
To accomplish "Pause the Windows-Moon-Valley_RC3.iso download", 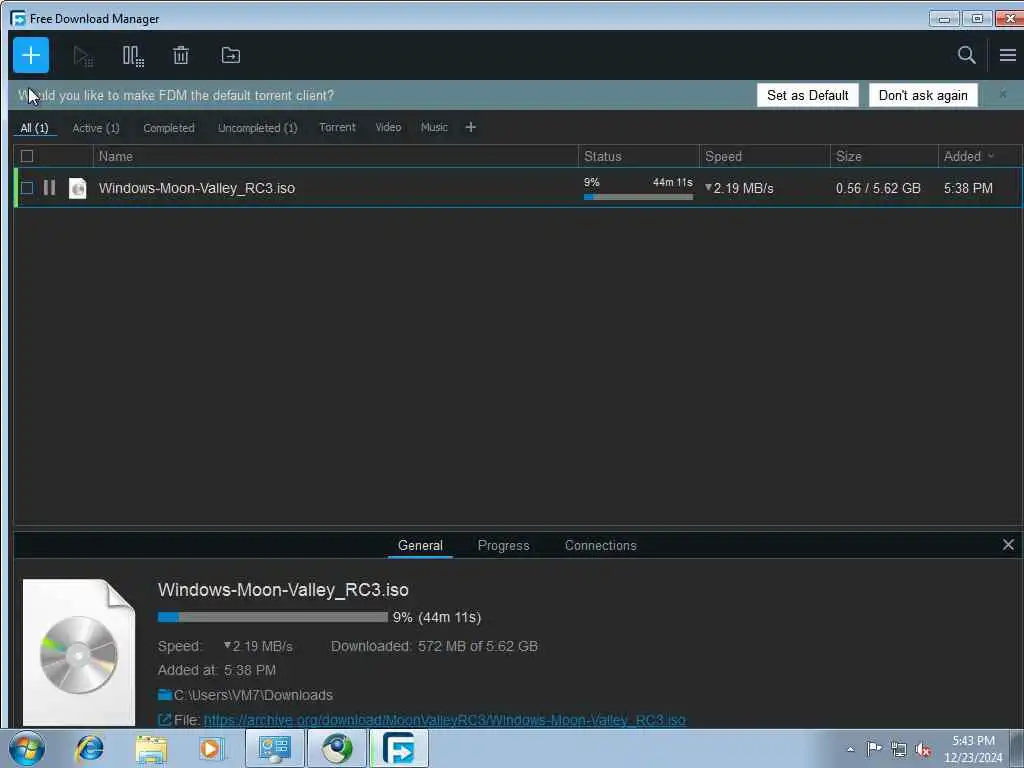I will point(49,188).
